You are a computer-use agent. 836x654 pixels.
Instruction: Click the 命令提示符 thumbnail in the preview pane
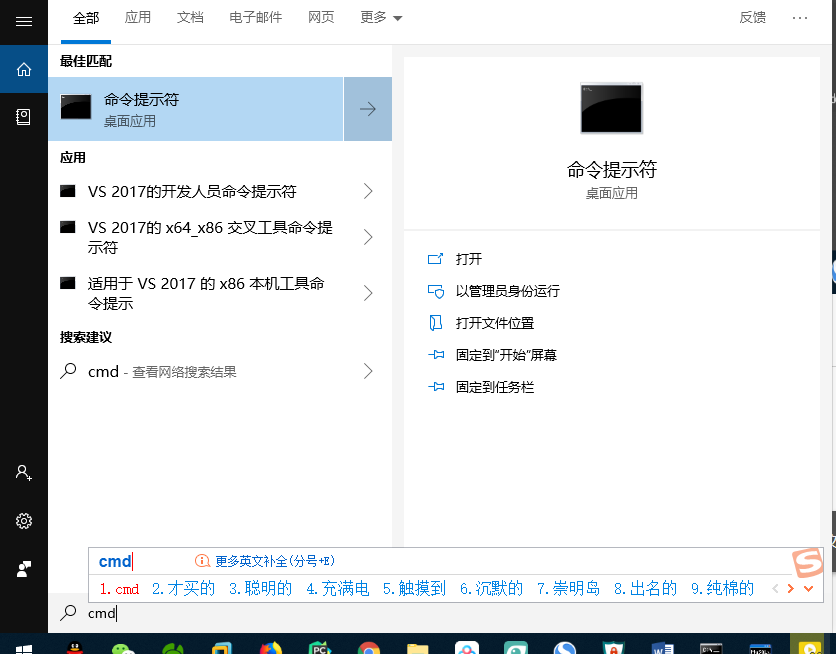(611, 108)
